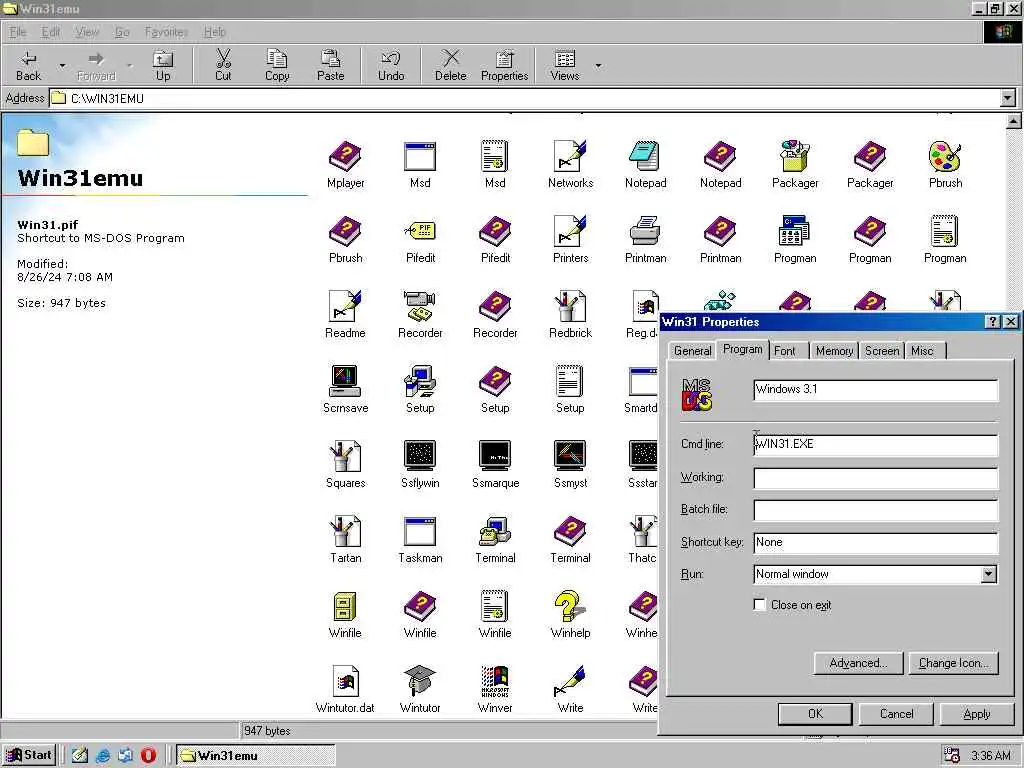The image size is (1024, 768).
Task: Toggle the Close on exit checkbox
Action: [760, 605]
